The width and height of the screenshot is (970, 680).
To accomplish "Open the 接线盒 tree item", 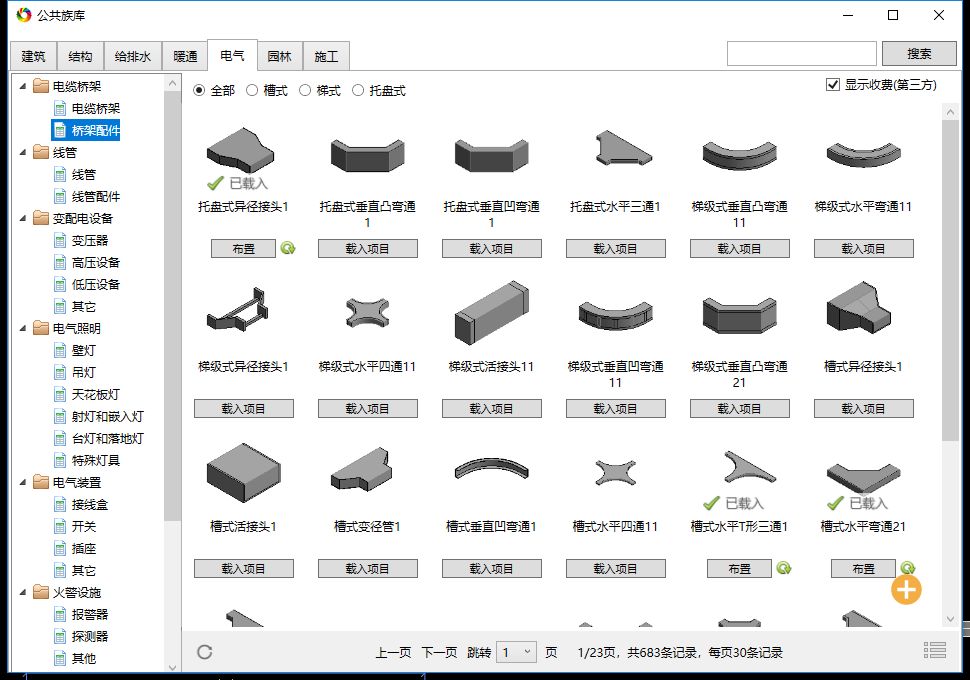I will coord(81,504).
